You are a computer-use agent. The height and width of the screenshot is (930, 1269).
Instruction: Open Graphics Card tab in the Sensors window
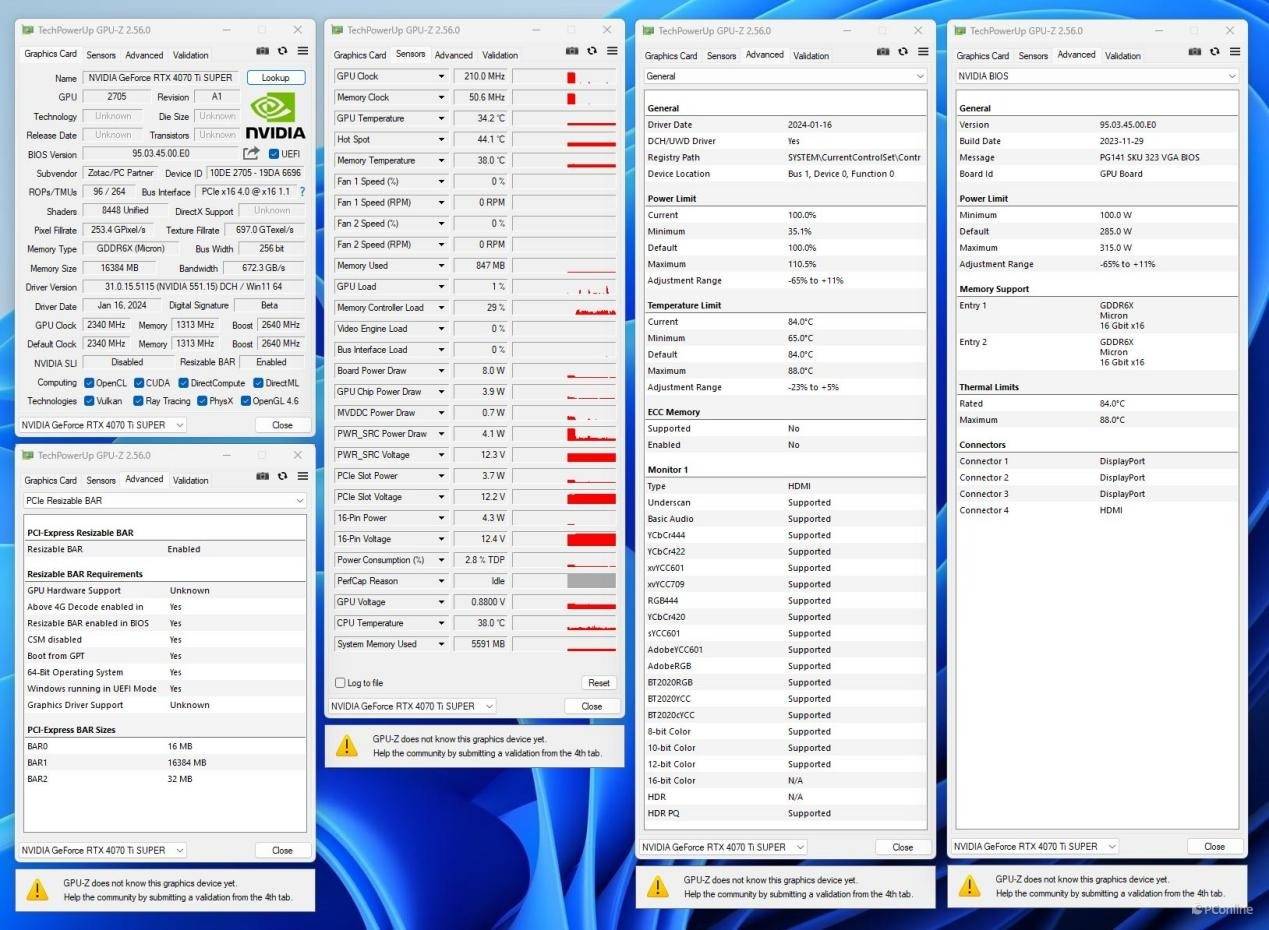coord(360,55)
